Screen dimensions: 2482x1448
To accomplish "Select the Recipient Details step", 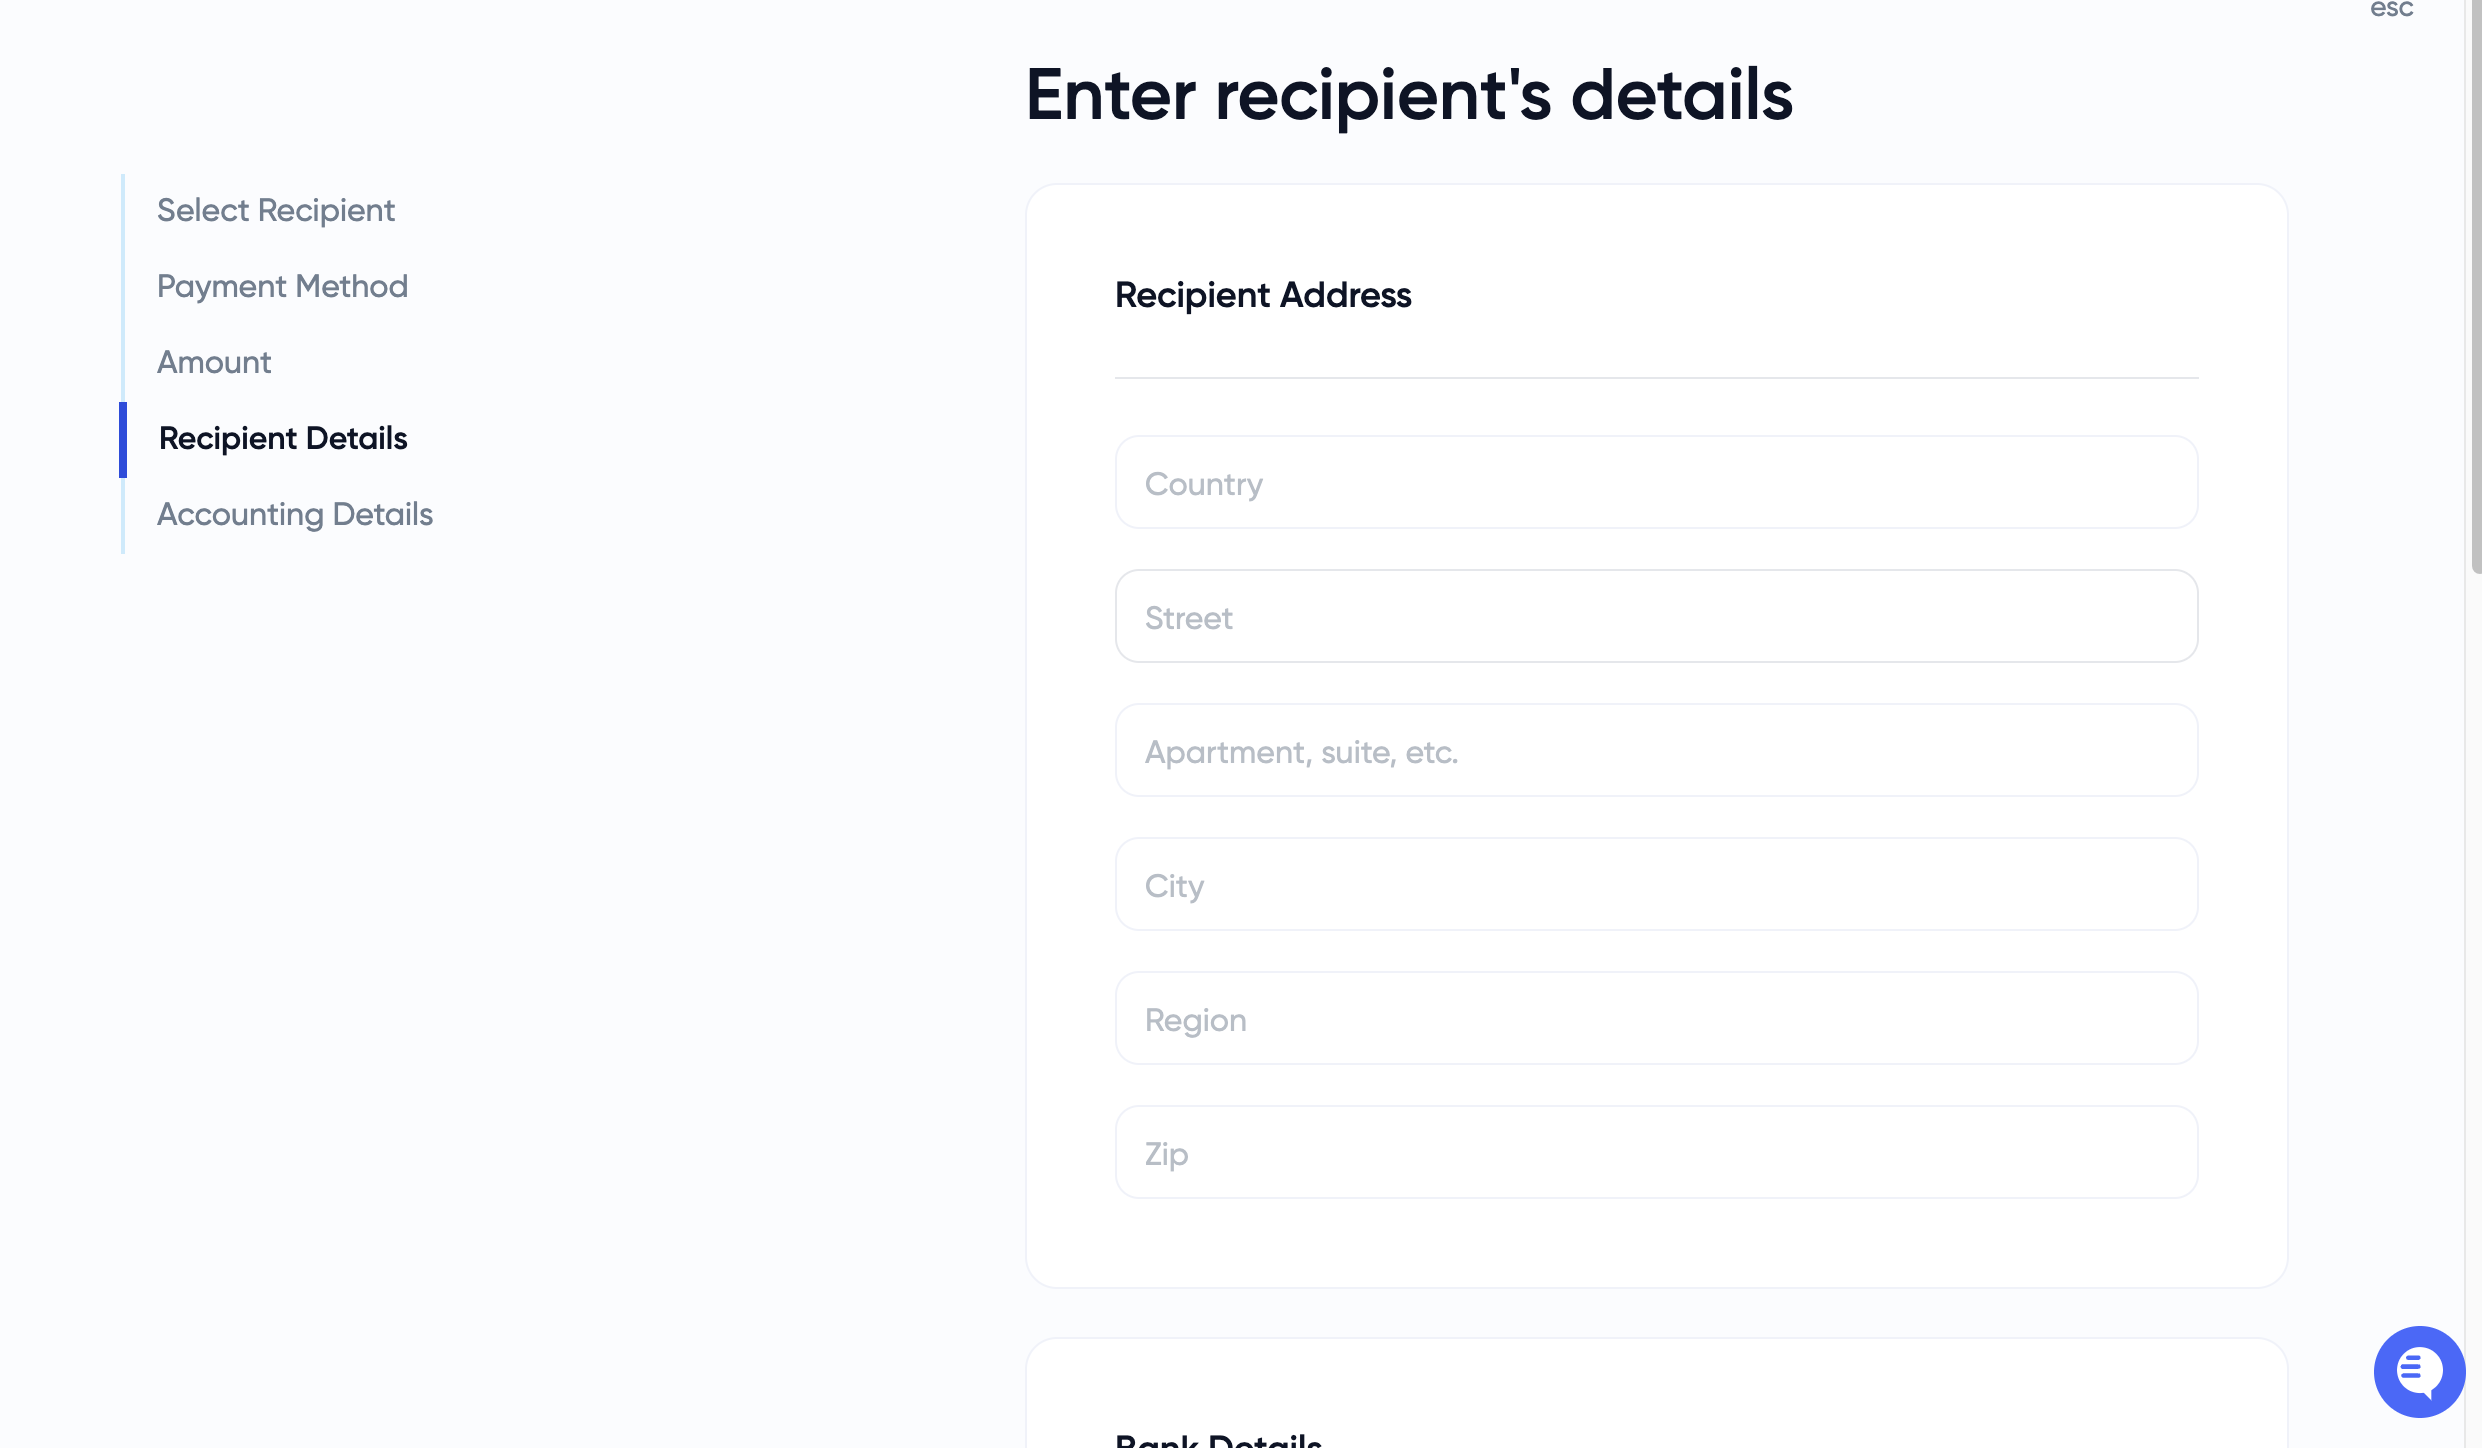I will point(283,438).
